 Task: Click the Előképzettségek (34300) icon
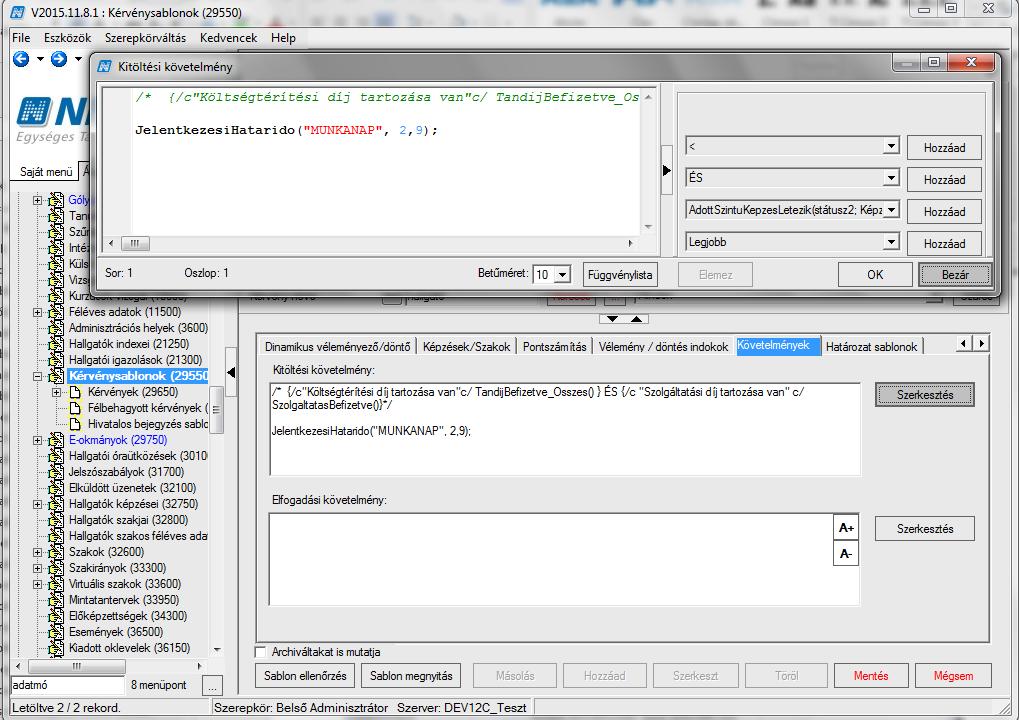click(57, 616)
